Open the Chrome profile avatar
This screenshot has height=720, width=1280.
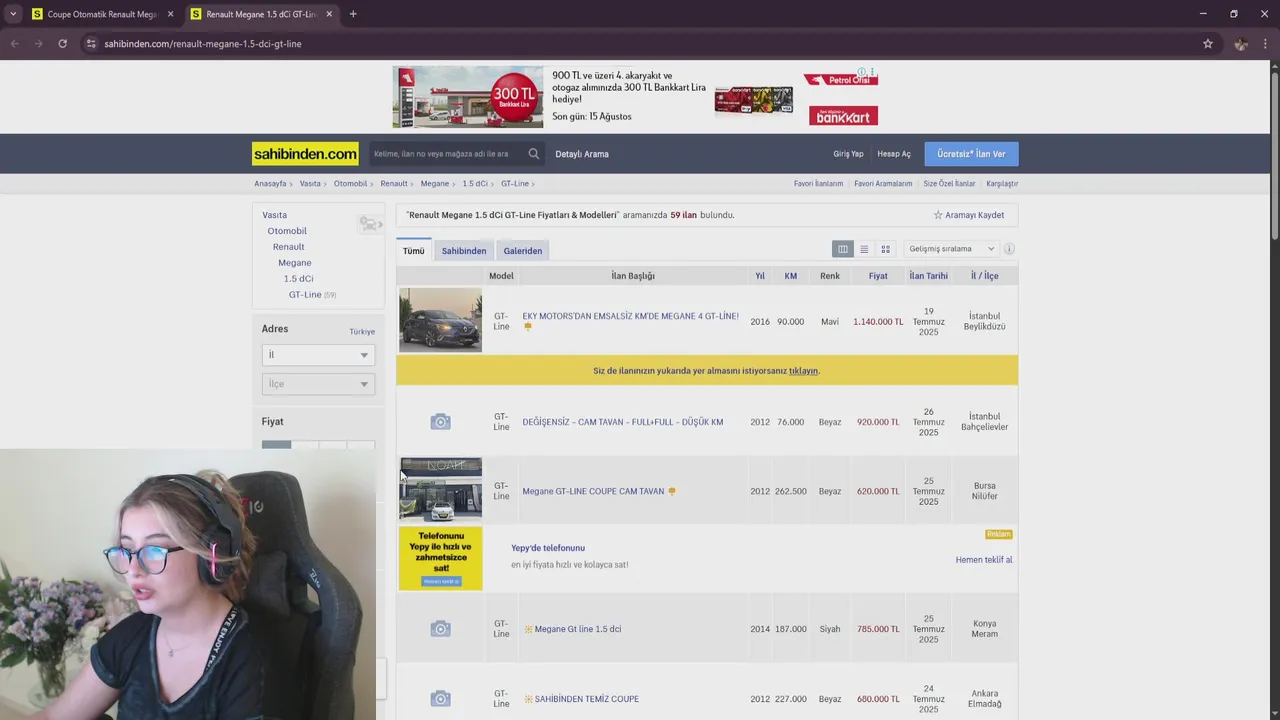pyautogui.click(x=1241, y=44)
